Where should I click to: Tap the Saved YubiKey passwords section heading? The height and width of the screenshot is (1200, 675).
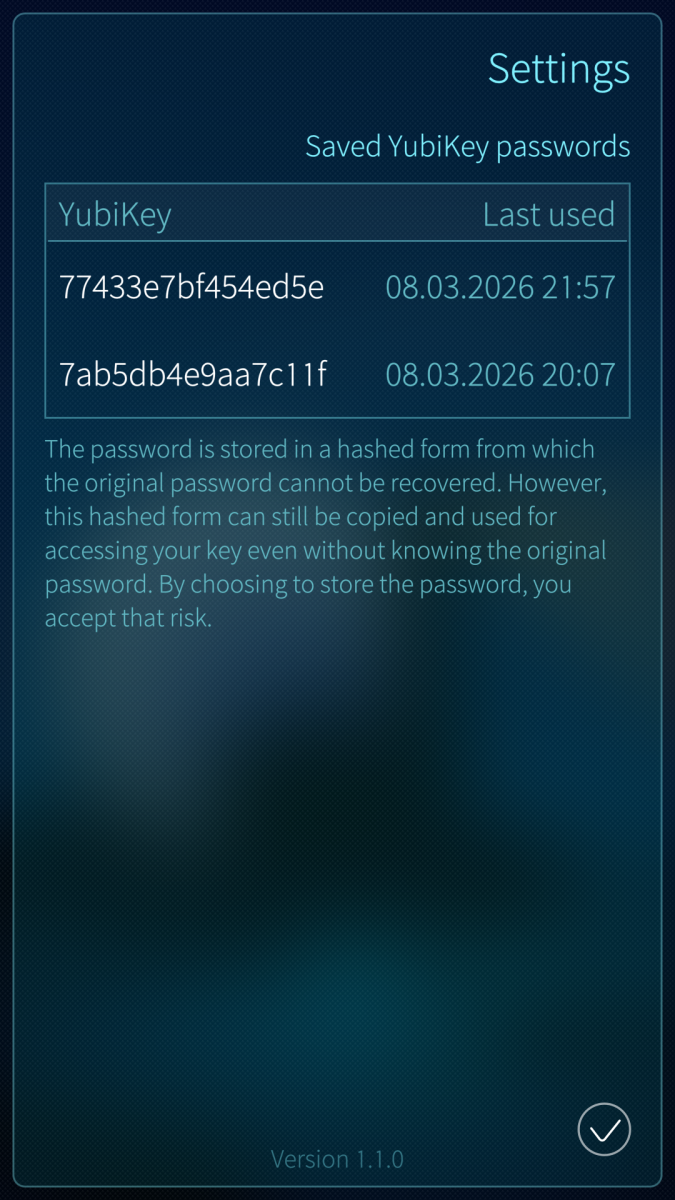(x=468, y=147)
